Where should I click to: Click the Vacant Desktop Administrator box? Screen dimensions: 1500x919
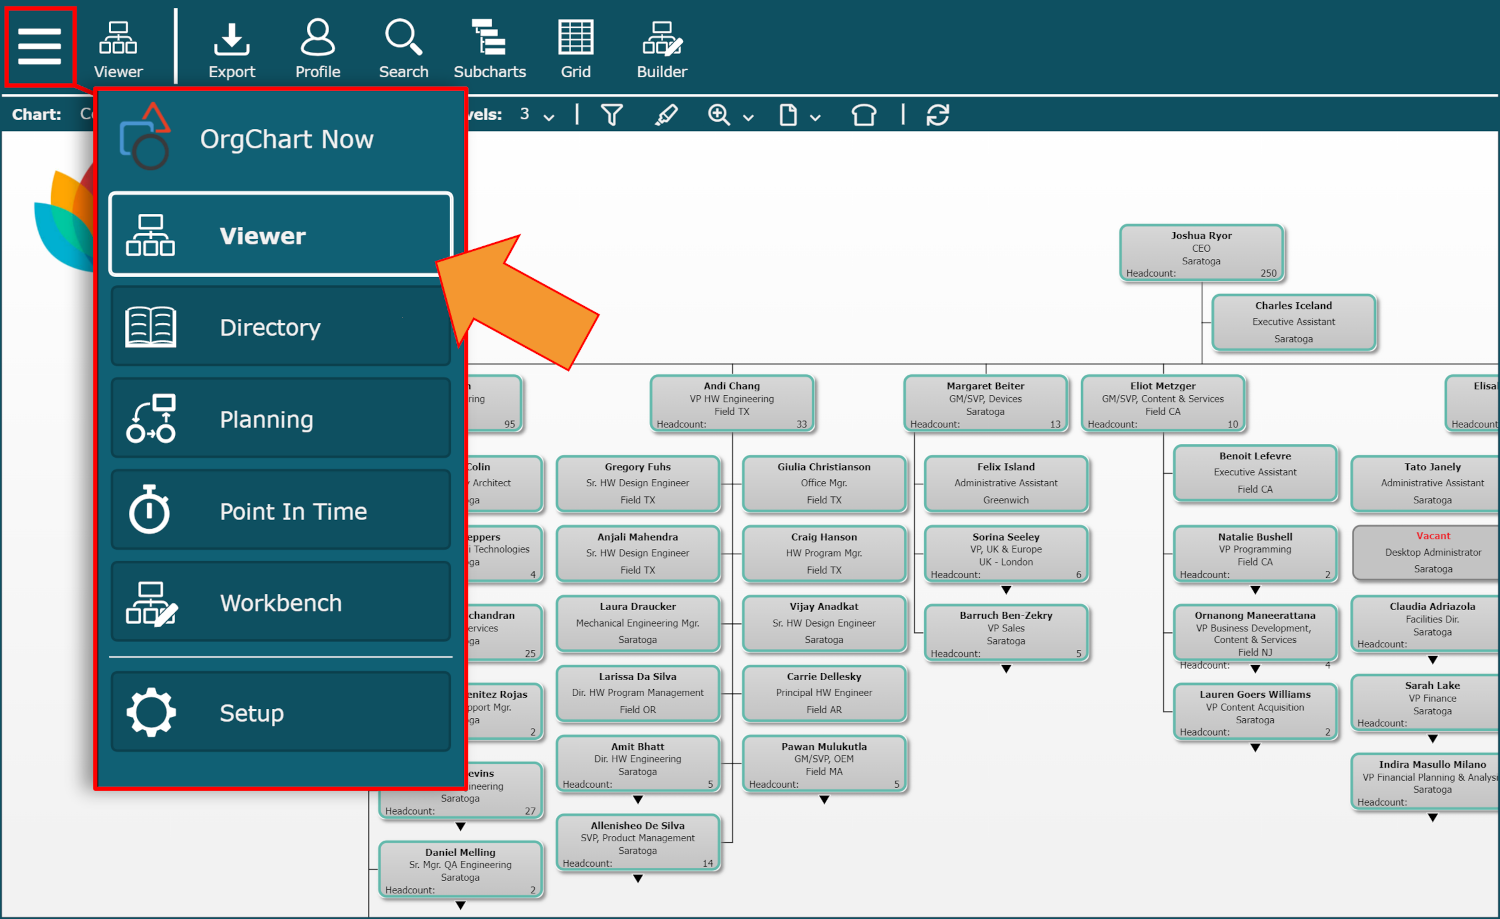(x=1432, y=553)
